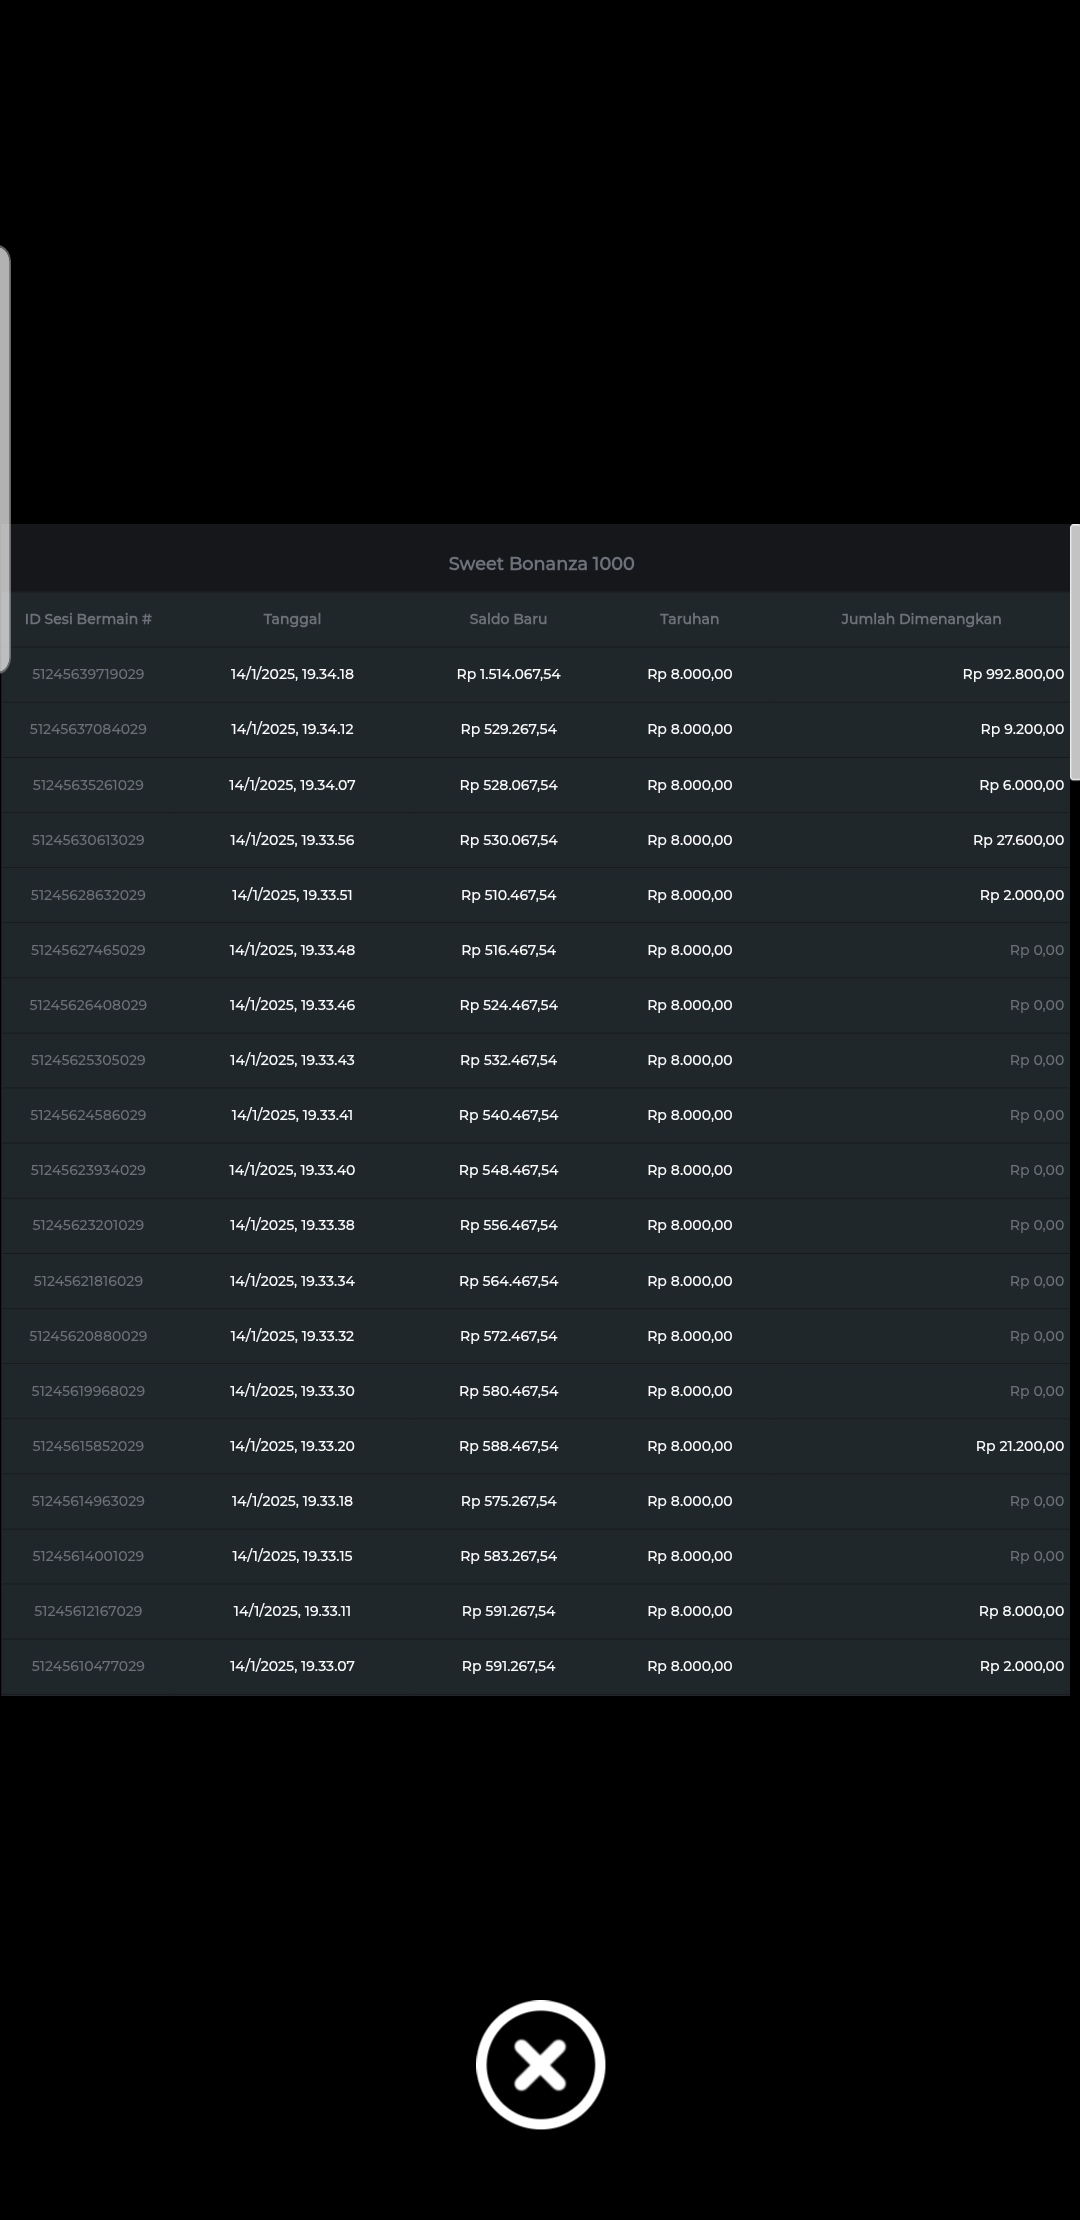This screenshot has width=1080, height=2220.
Task: Open session ID 51245630613029
Action: click(x=88, y=840)
